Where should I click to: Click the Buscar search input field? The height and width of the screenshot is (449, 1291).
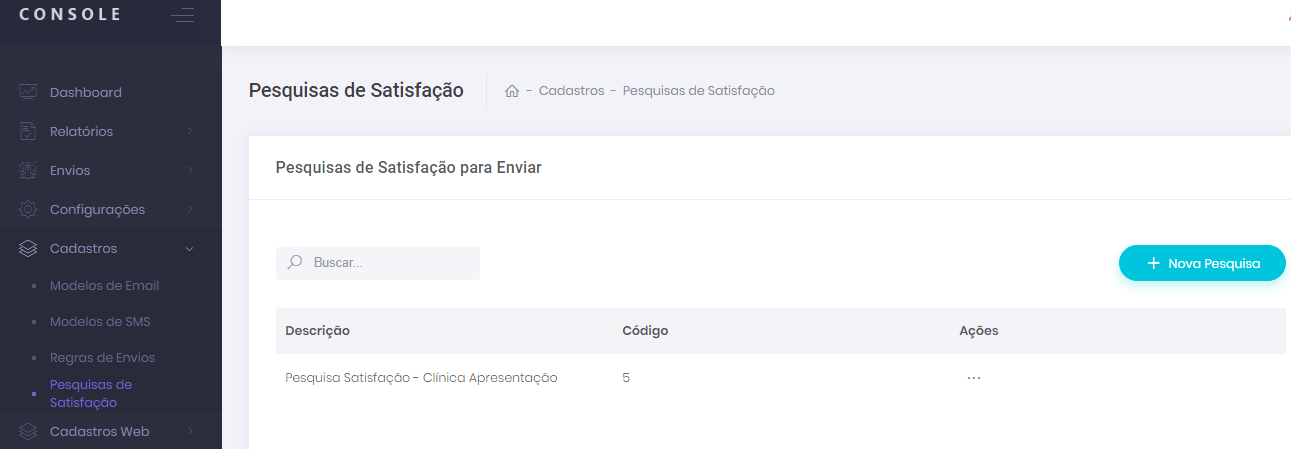click(x=390, y=263)
